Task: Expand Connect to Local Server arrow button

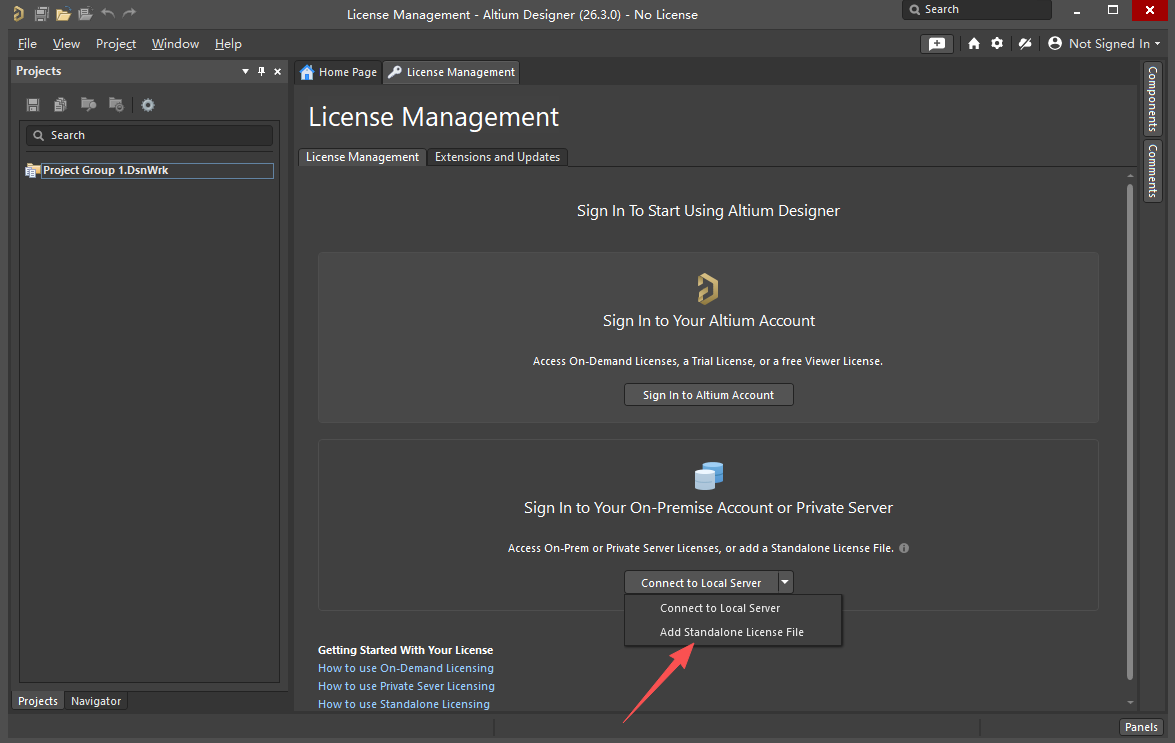Action: pyautogui.click(x=785, y=582)
